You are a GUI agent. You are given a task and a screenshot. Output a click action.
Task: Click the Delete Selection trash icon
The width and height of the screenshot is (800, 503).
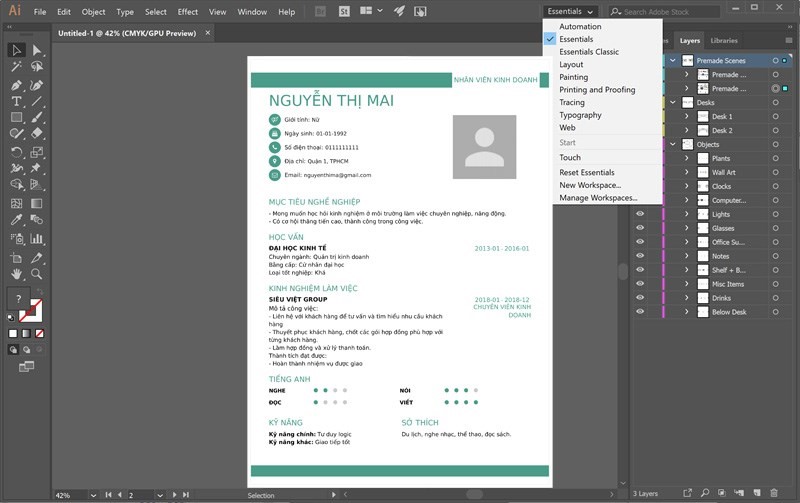coord(773,493)
